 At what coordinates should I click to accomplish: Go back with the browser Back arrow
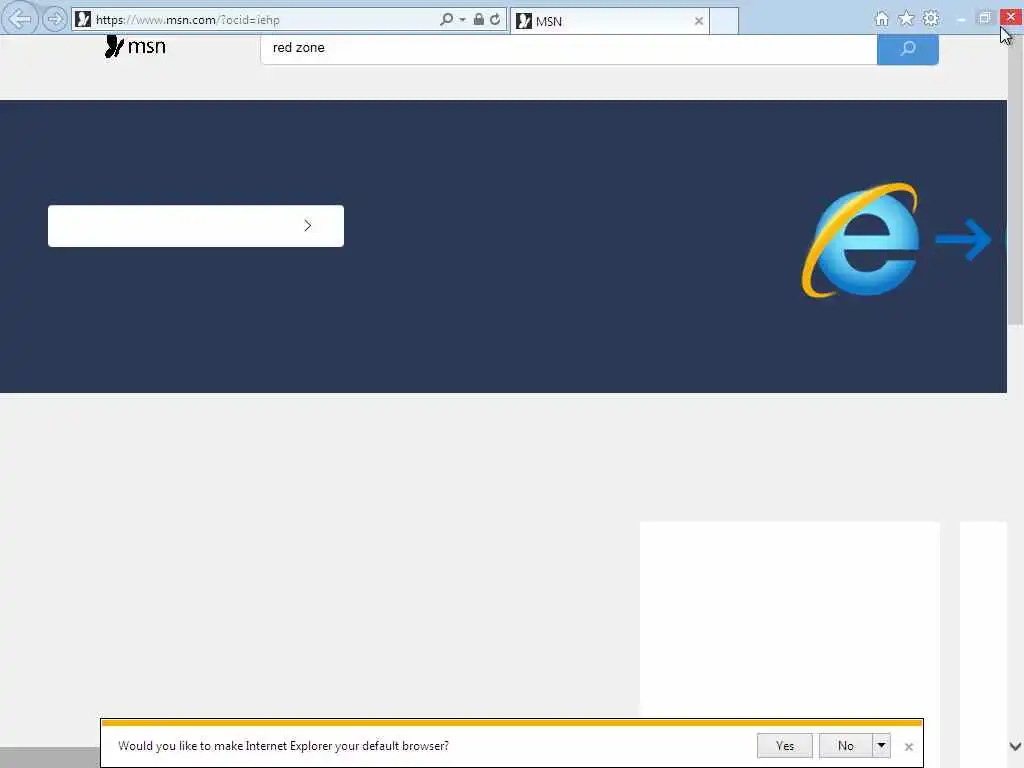(x=20, y=19)
